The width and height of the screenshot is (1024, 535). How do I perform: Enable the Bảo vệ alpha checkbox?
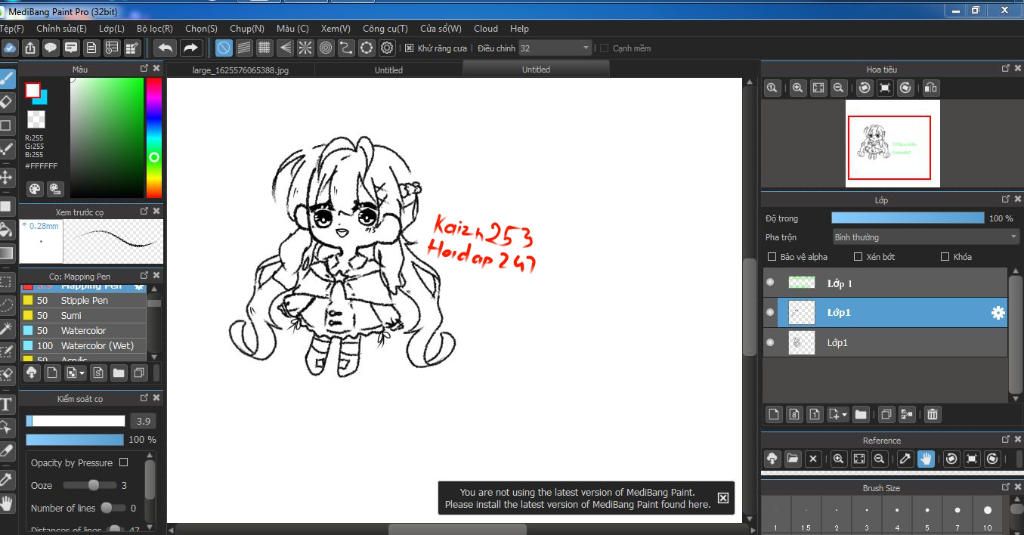[x=772, y=257]
